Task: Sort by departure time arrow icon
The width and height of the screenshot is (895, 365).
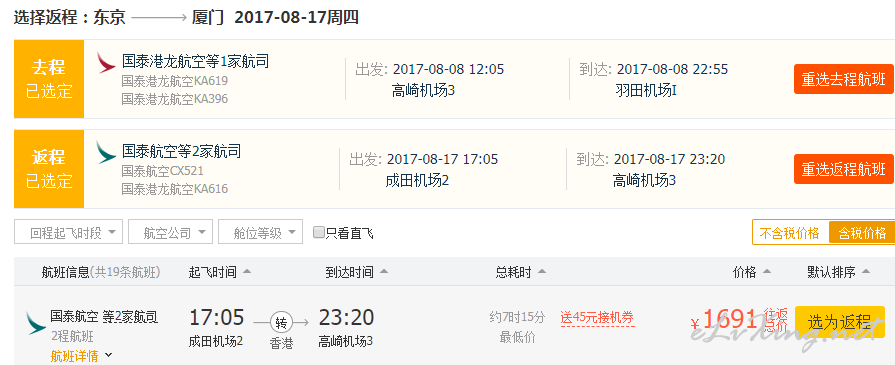Action: tap(247, 272)
